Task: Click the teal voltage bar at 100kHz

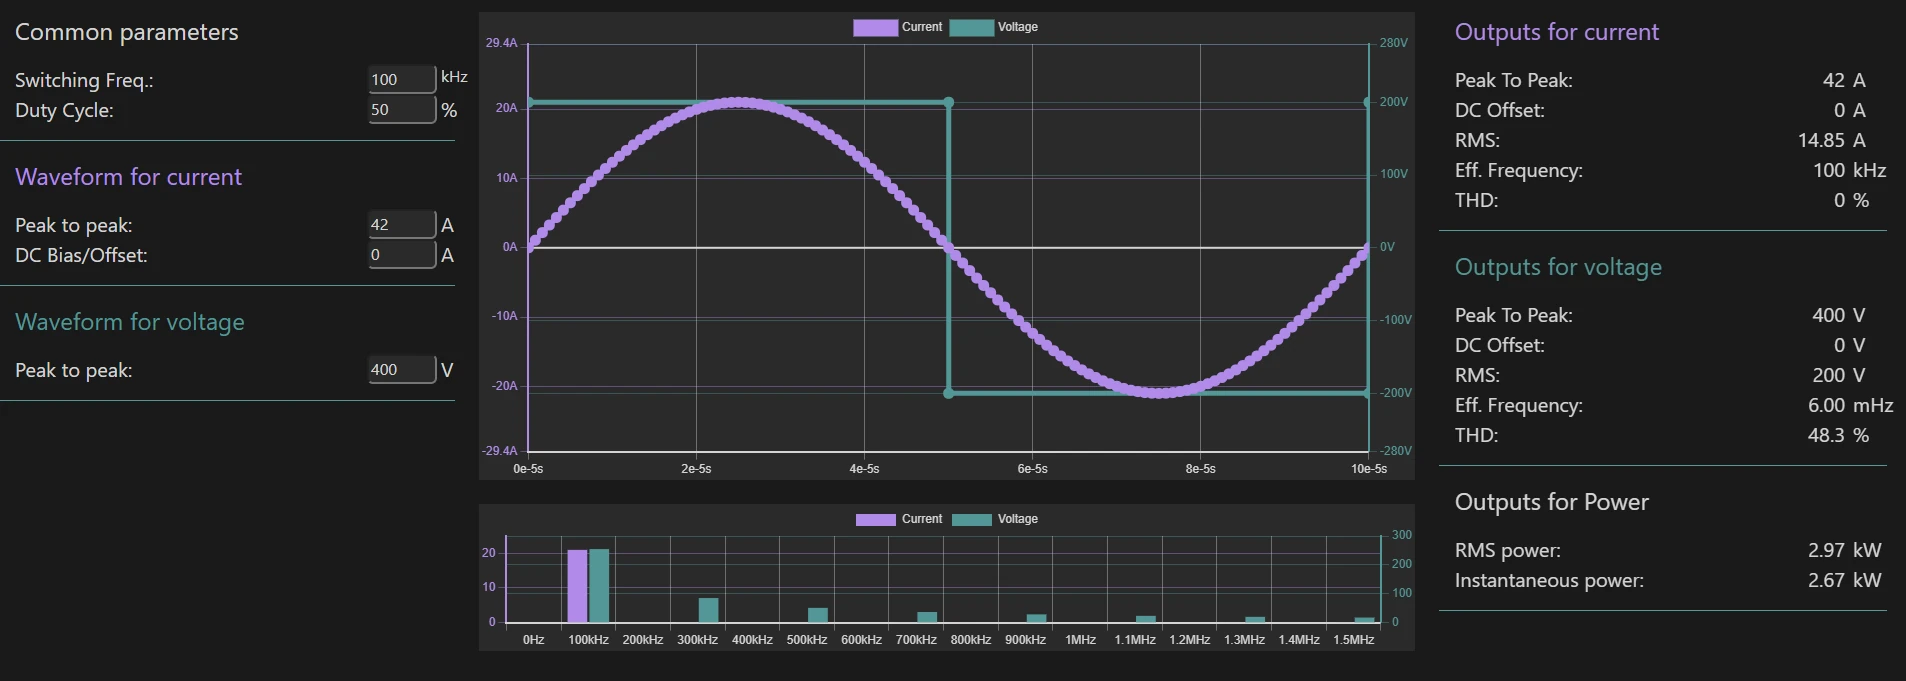Action: click(x=599, y=586)
